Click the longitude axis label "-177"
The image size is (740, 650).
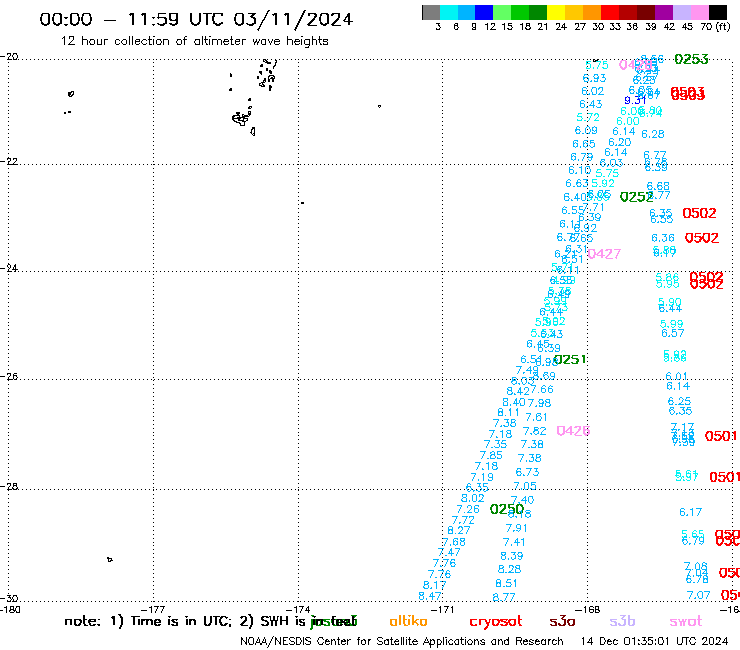tap(153, 610)
